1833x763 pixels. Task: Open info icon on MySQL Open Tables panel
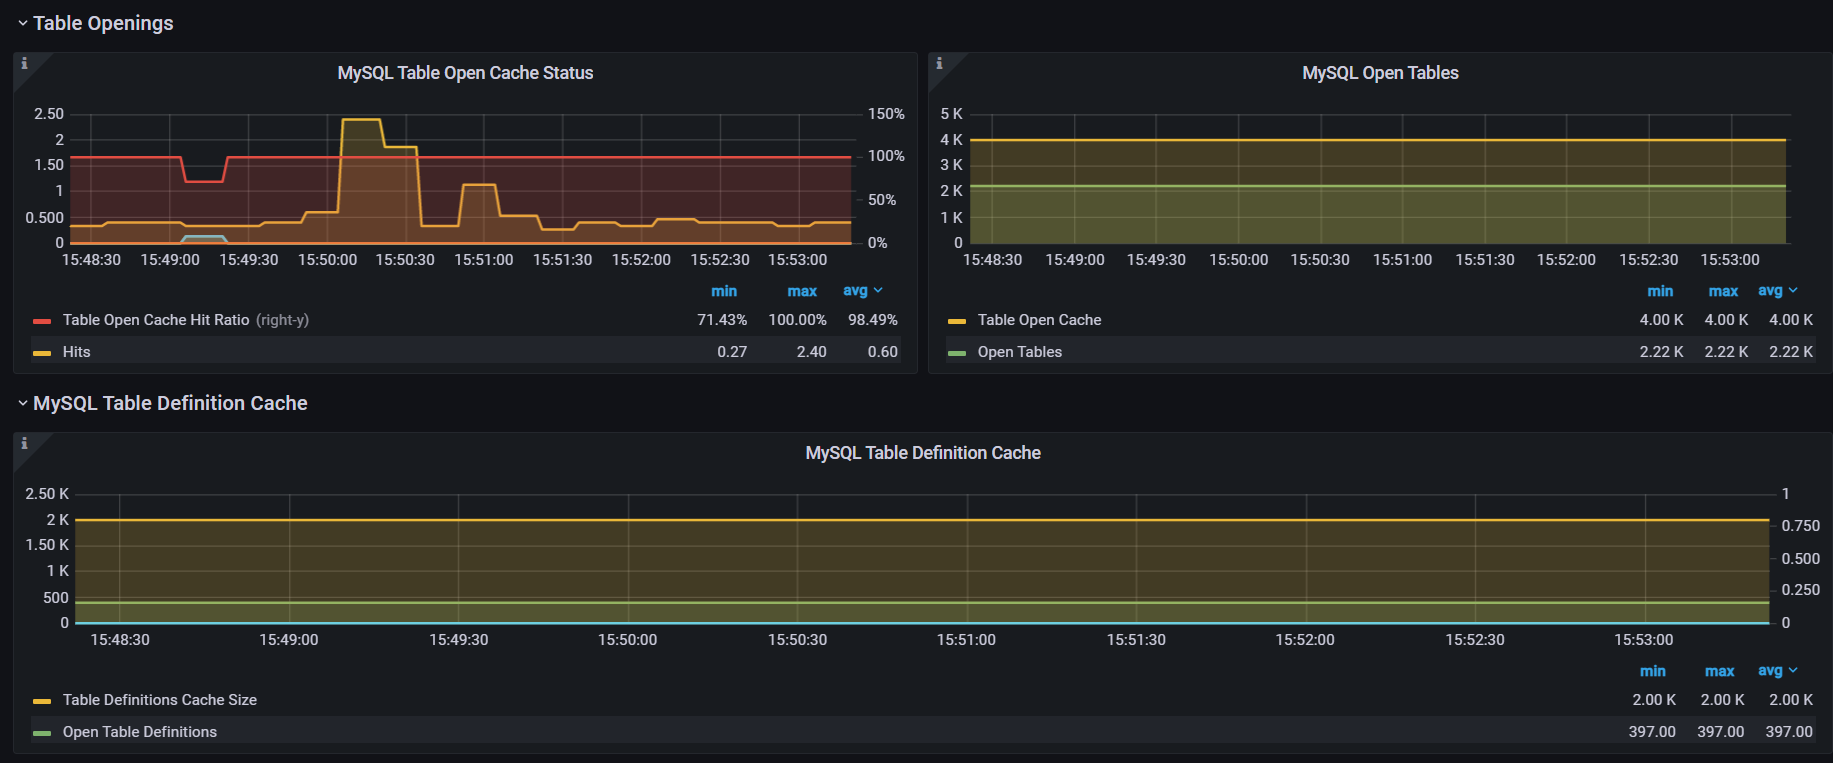939,63
